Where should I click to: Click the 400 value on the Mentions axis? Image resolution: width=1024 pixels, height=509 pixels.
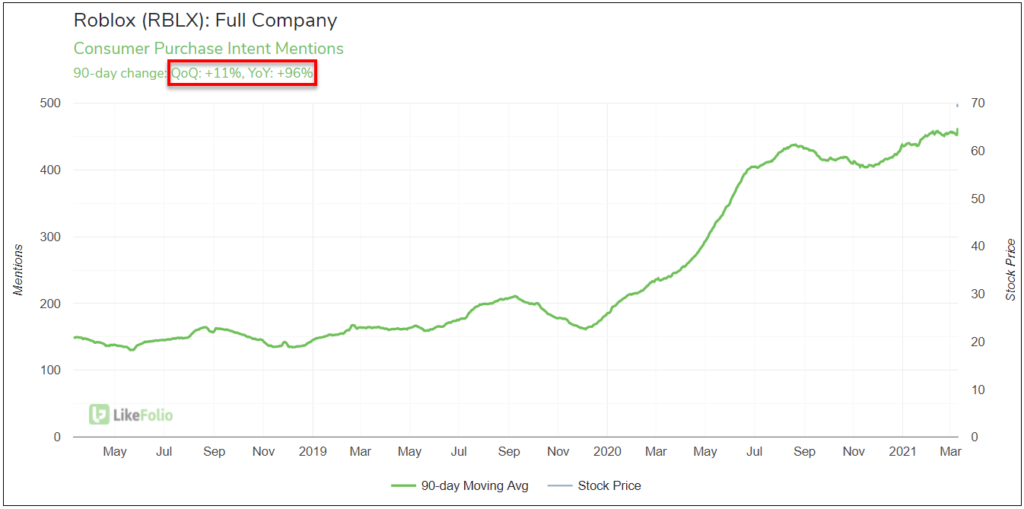tap(52, 170)
